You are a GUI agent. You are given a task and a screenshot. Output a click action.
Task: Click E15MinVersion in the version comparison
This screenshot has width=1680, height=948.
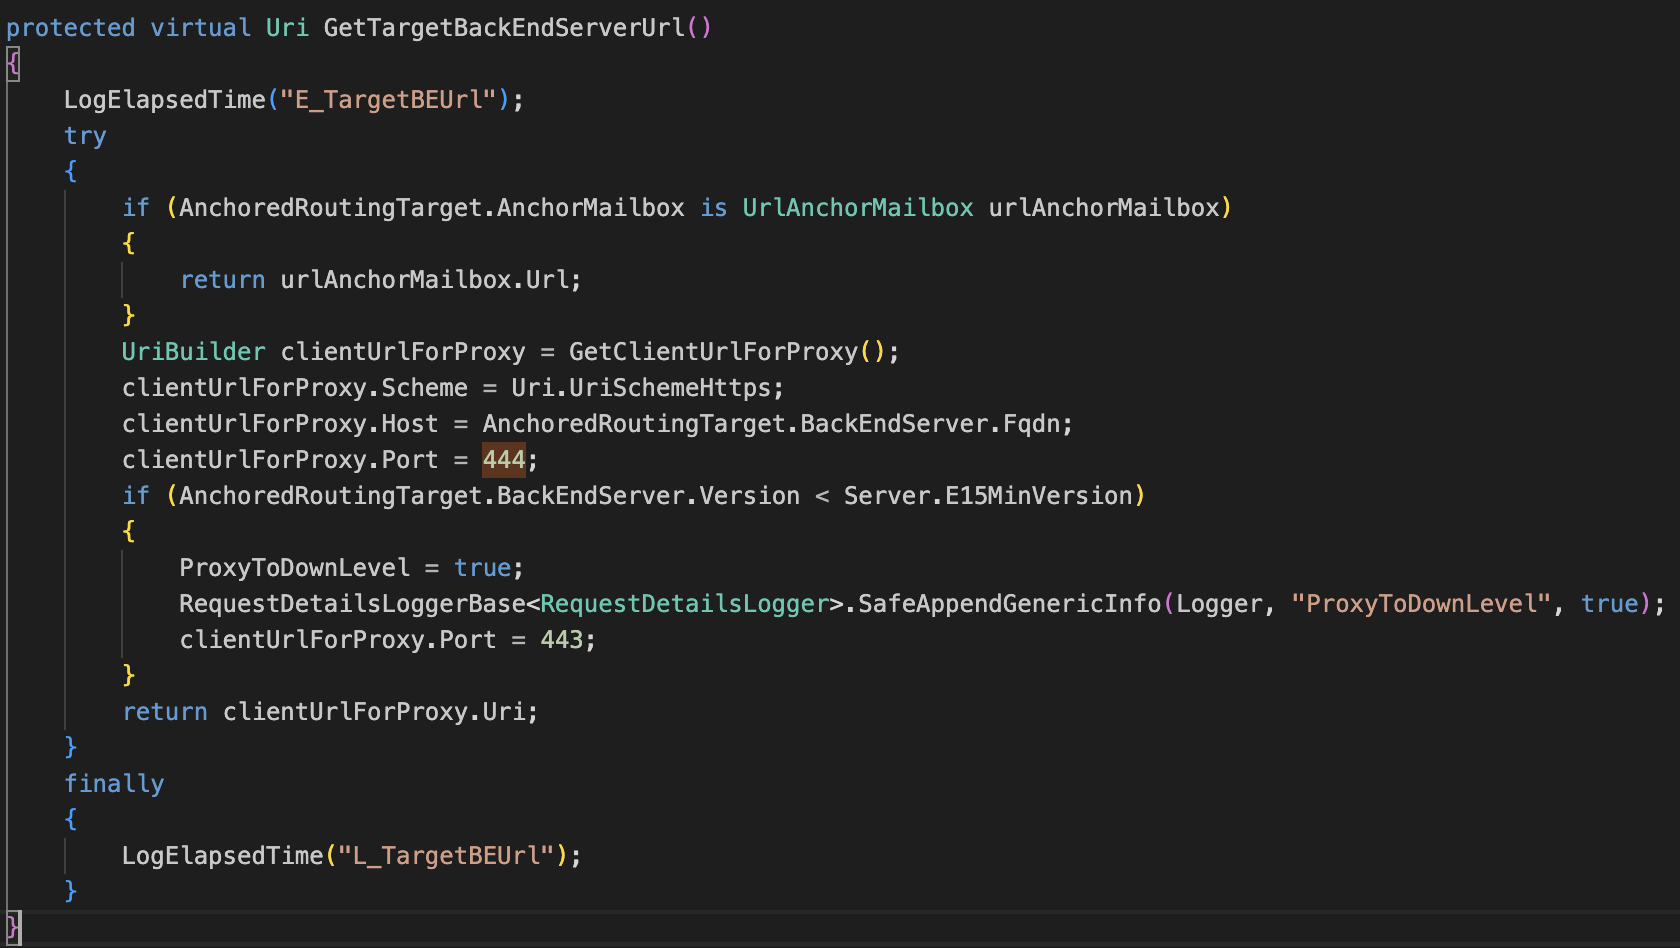1038,496
